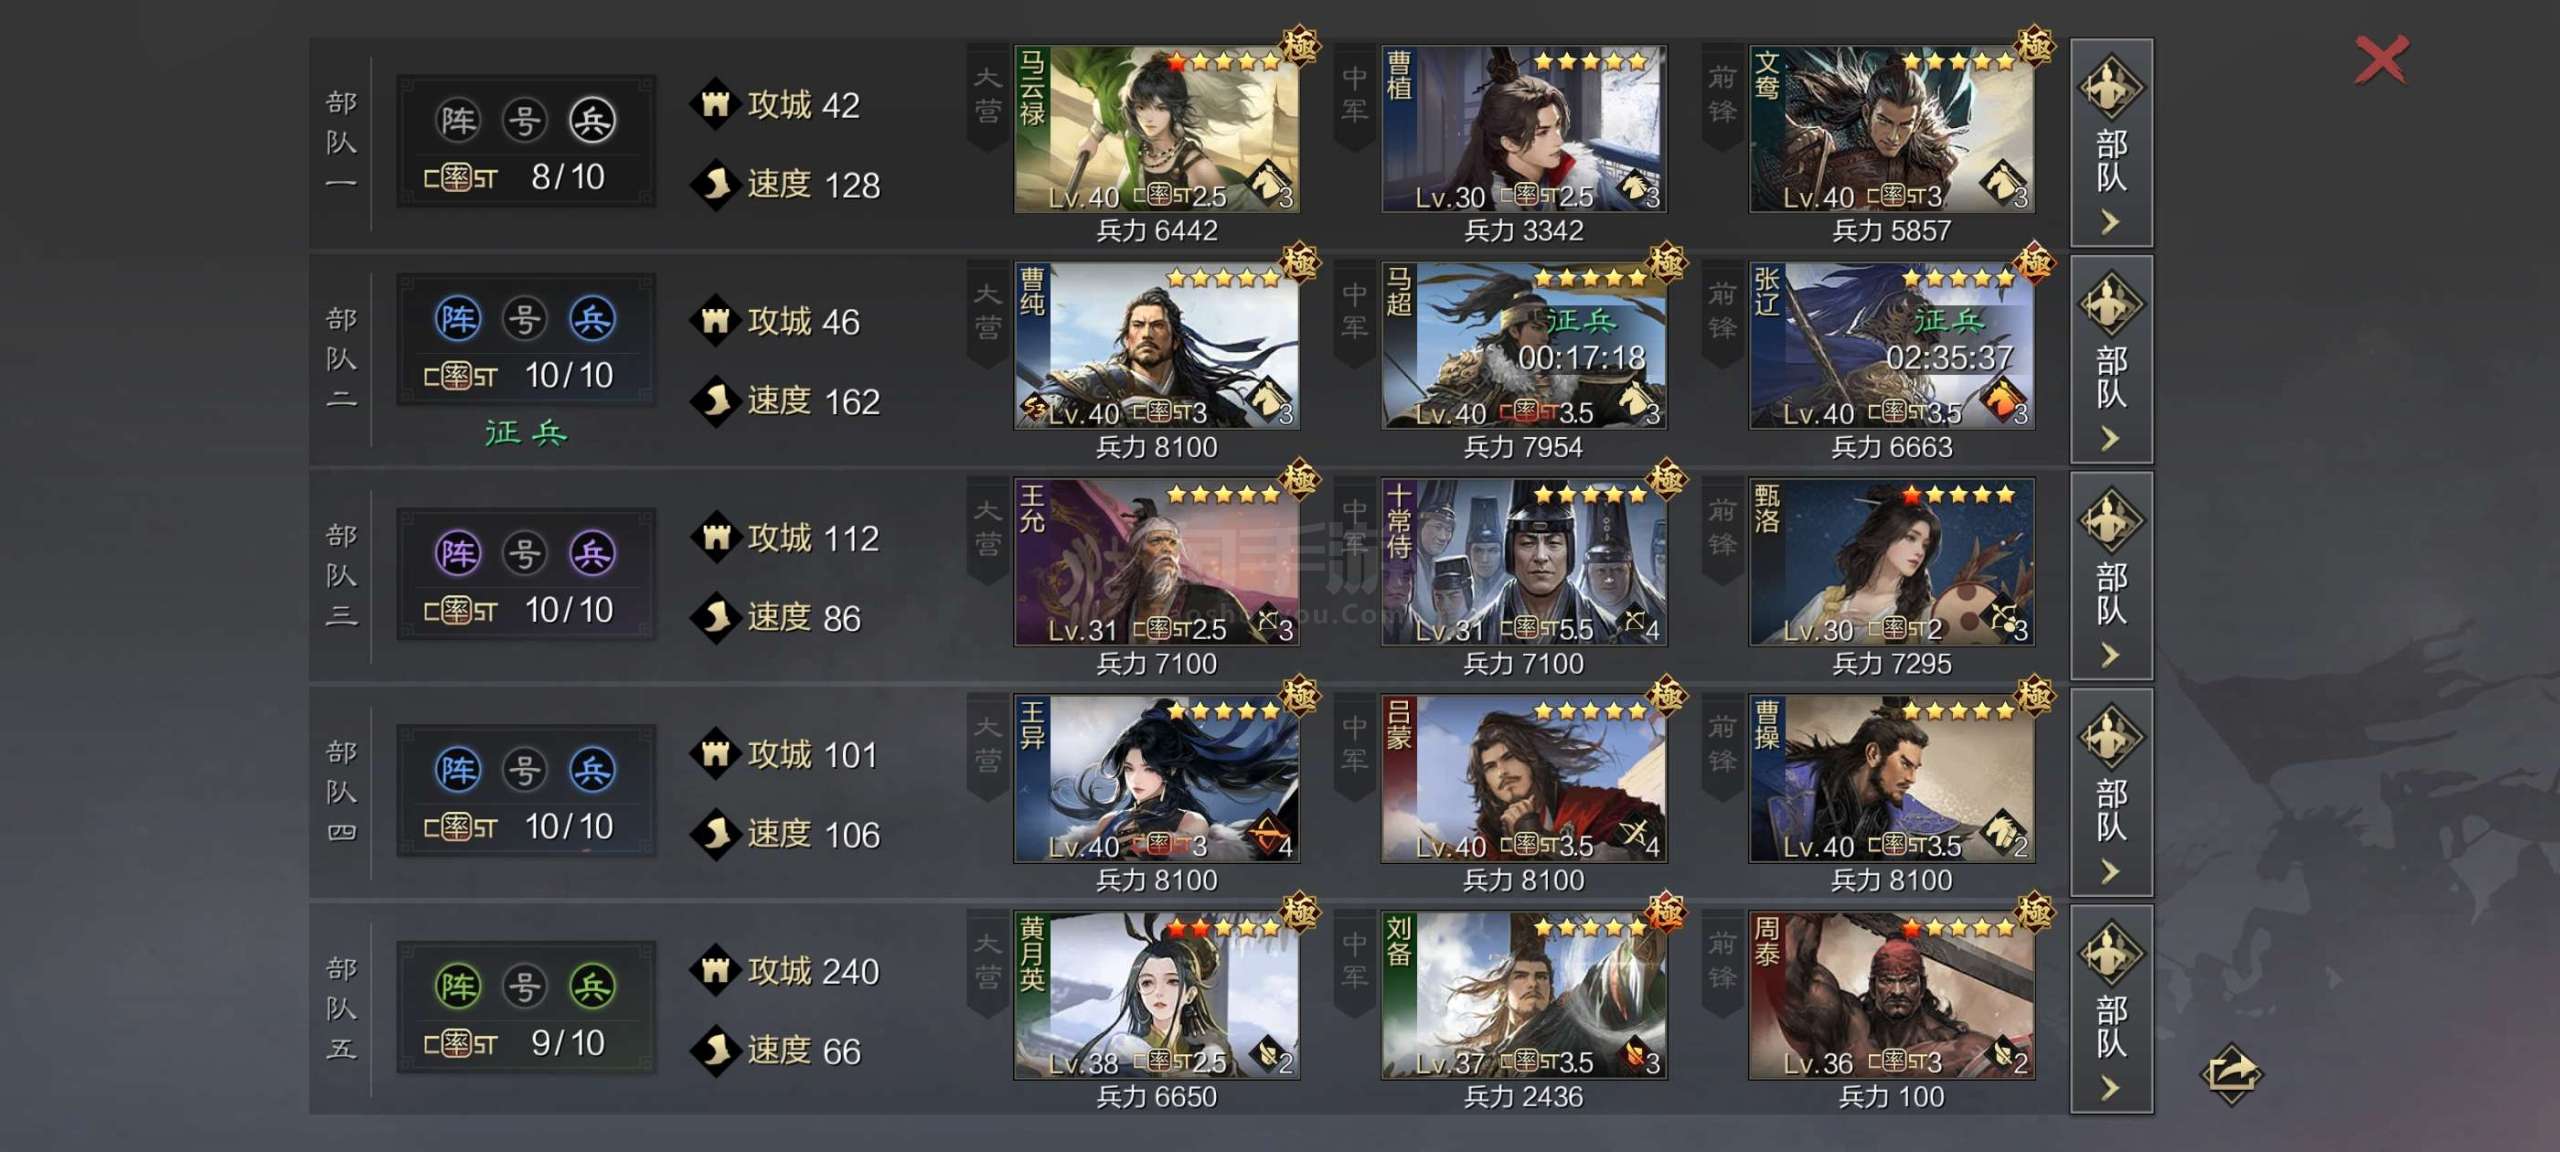Toggle the 兵 icon in 部队二

tap(592, 320)
